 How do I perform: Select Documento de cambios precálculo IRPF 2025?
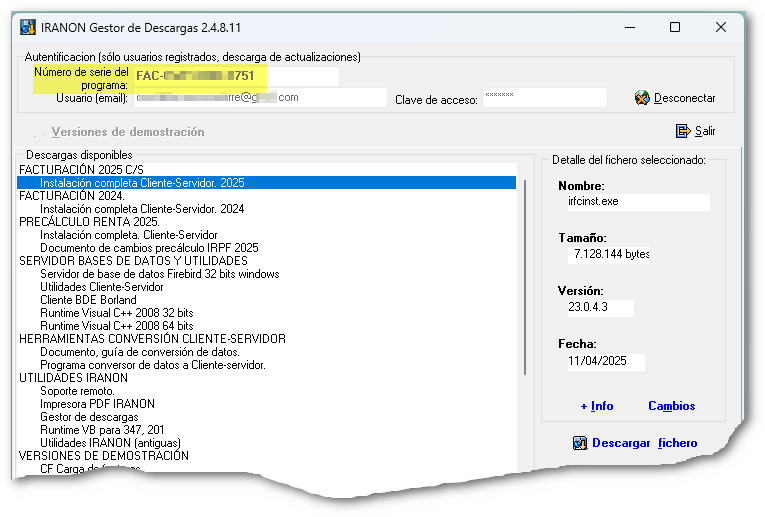click(149, 248)
